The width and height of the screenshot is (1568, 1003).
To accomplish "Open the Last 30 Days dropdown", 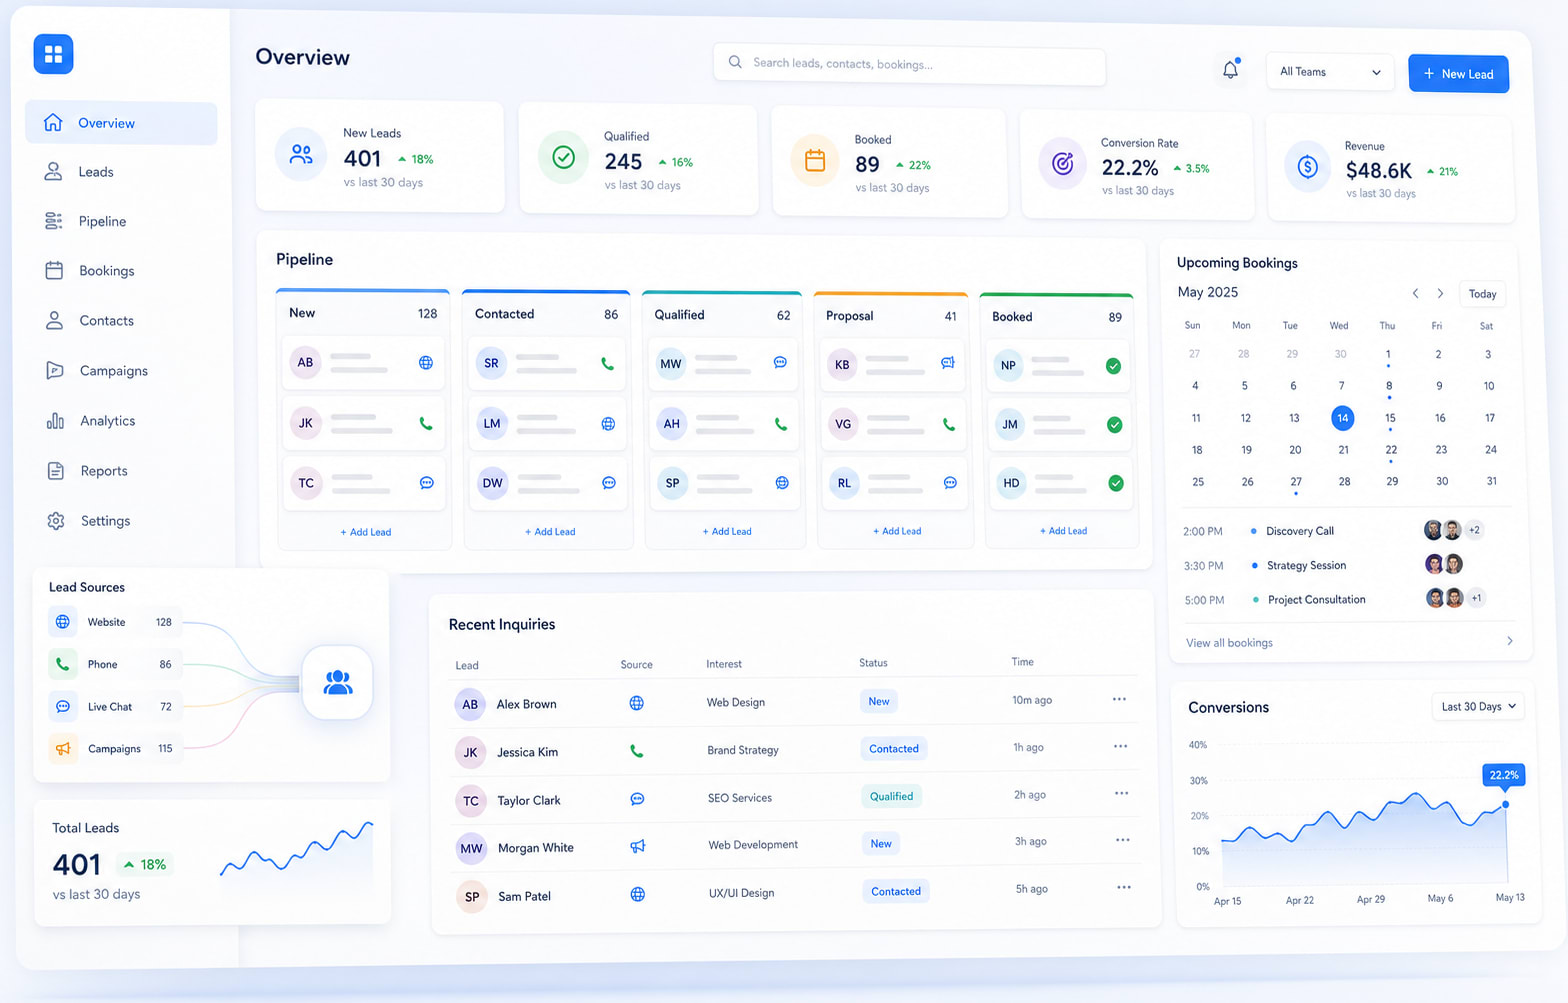I will [x=1478, y=706].
